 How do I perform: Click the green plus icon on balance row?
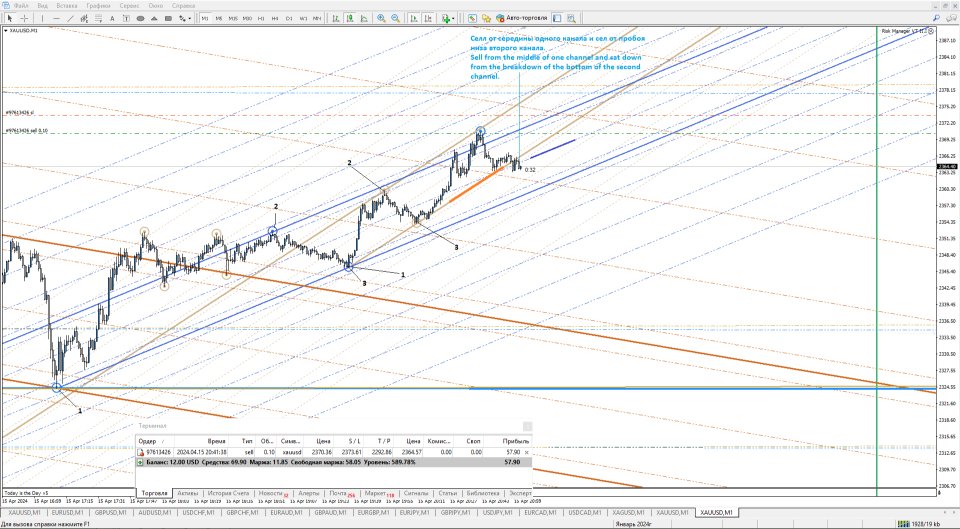point(140,462)
